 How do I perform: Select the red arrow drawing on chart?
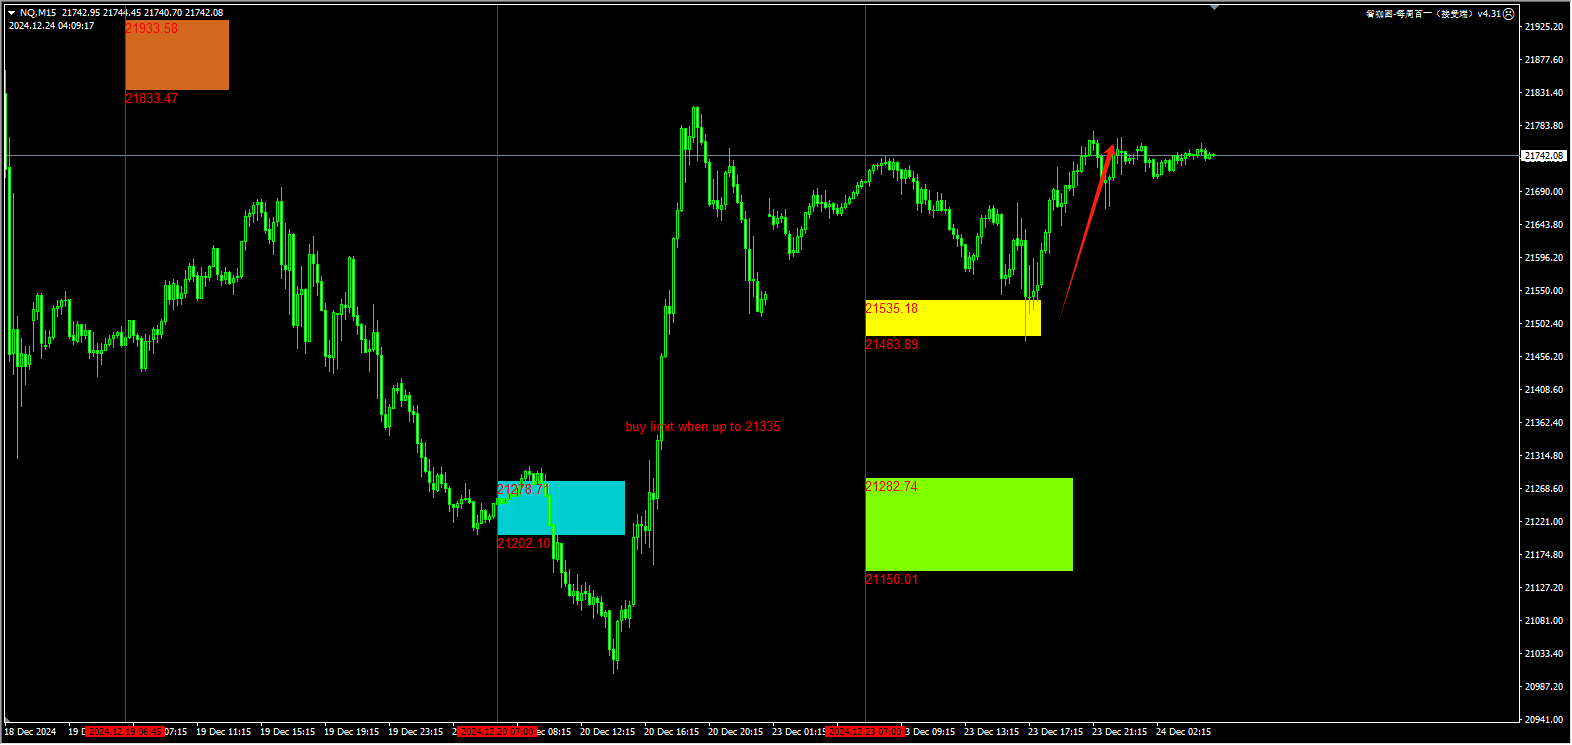pyautogui.click(x=1087, y=232)
